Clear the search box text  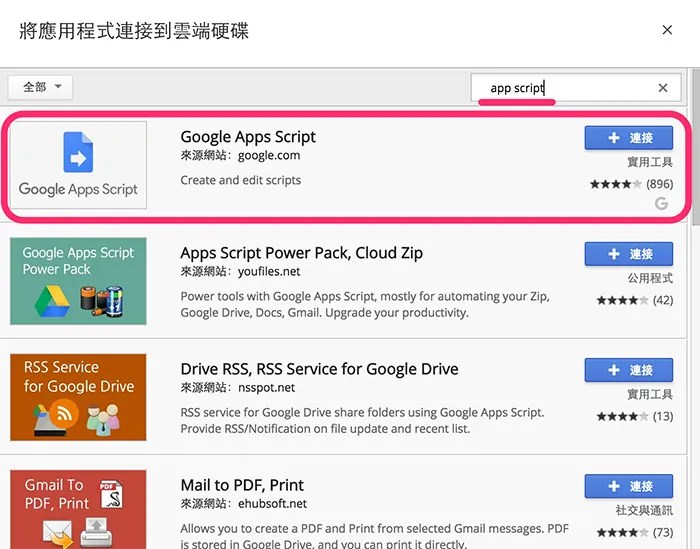pyautogui.click(x=663, y=88)
